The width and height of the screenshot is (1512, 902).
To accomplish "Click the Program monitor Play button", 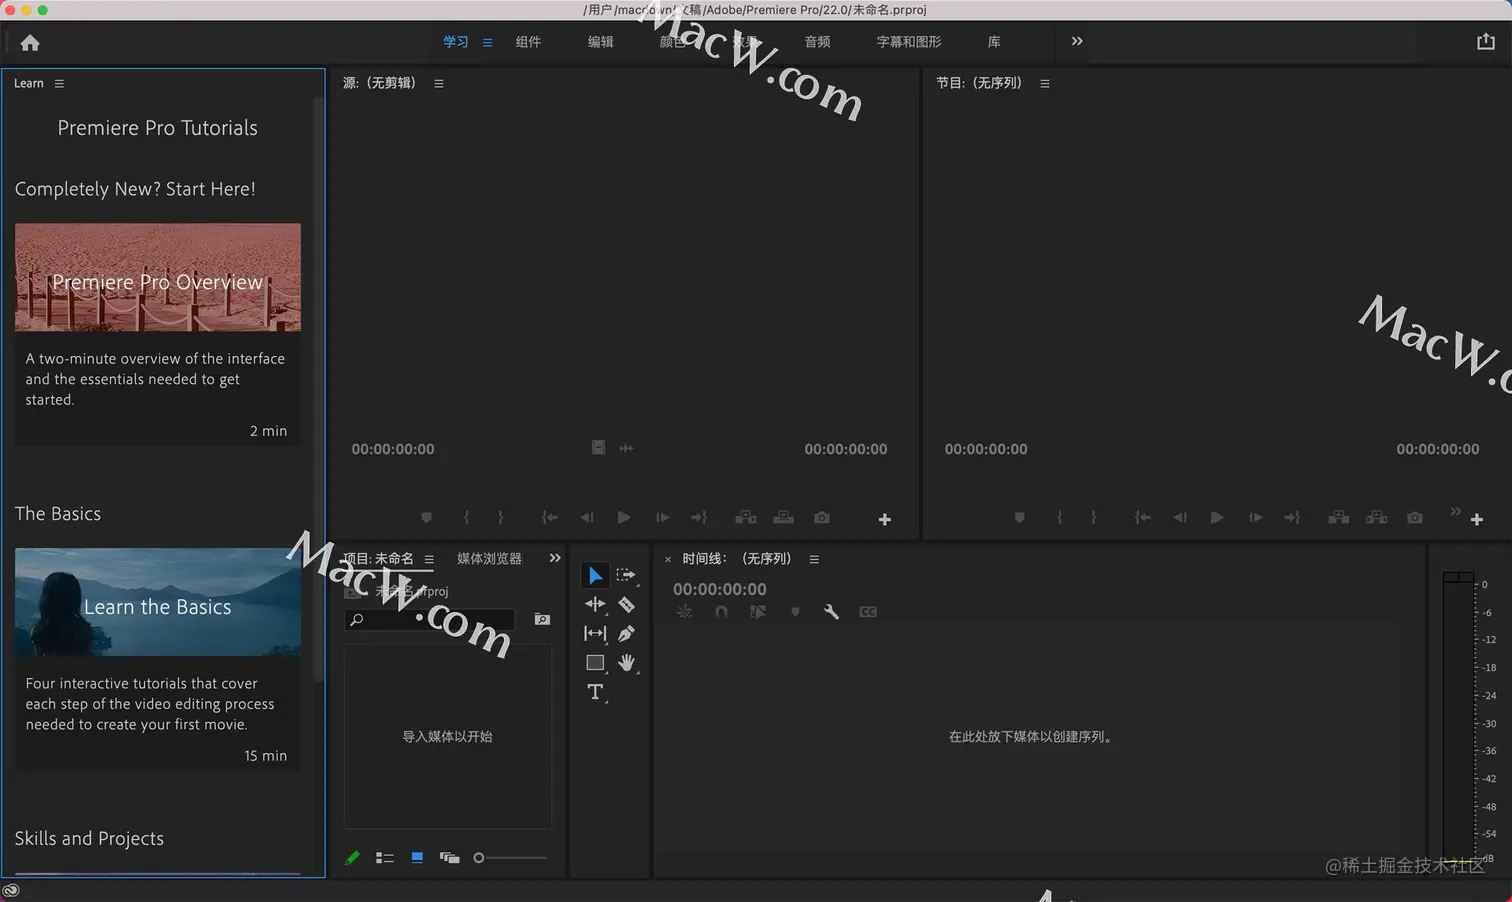I will 1217,518.
